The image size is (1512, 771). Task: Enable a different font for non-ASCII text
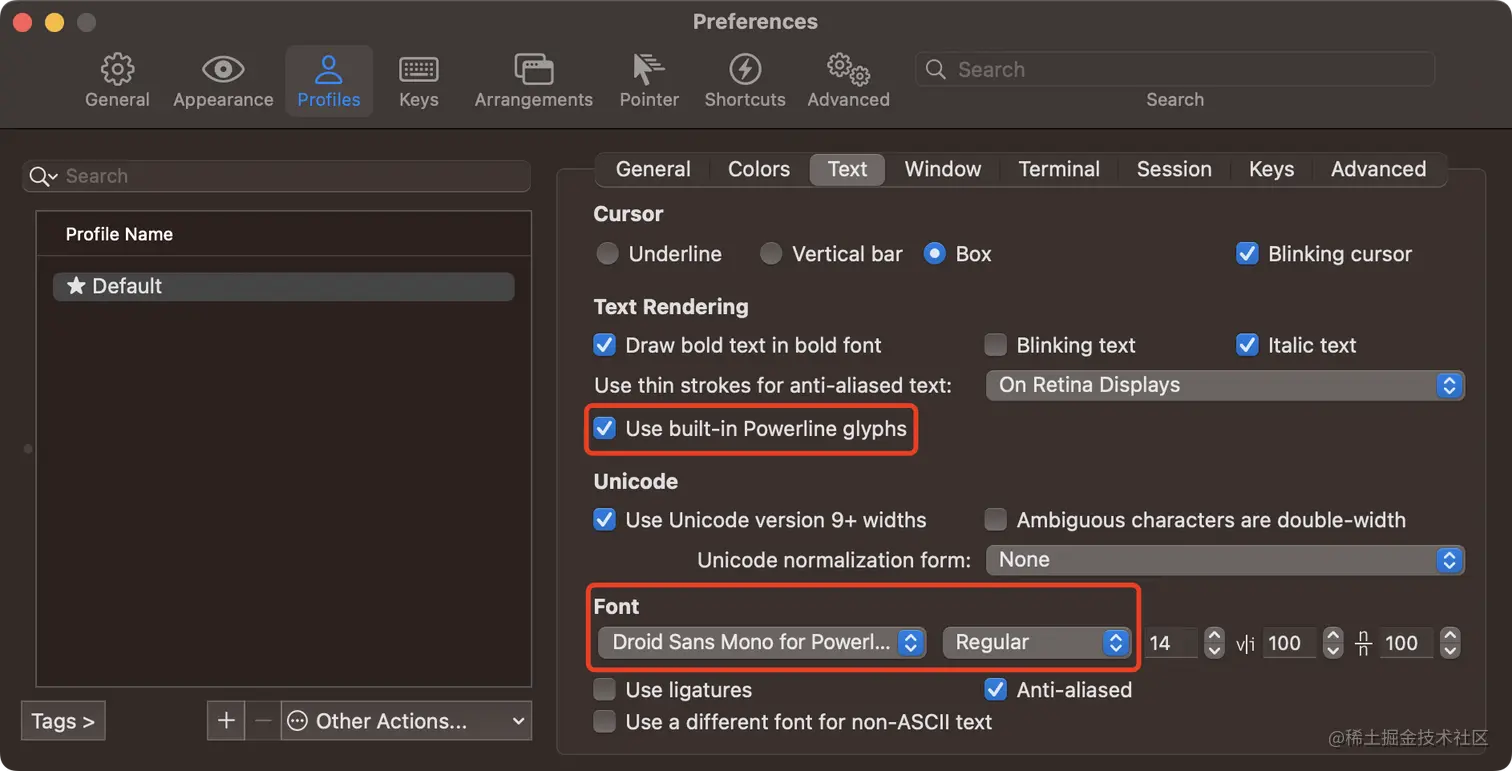(604, 722)
